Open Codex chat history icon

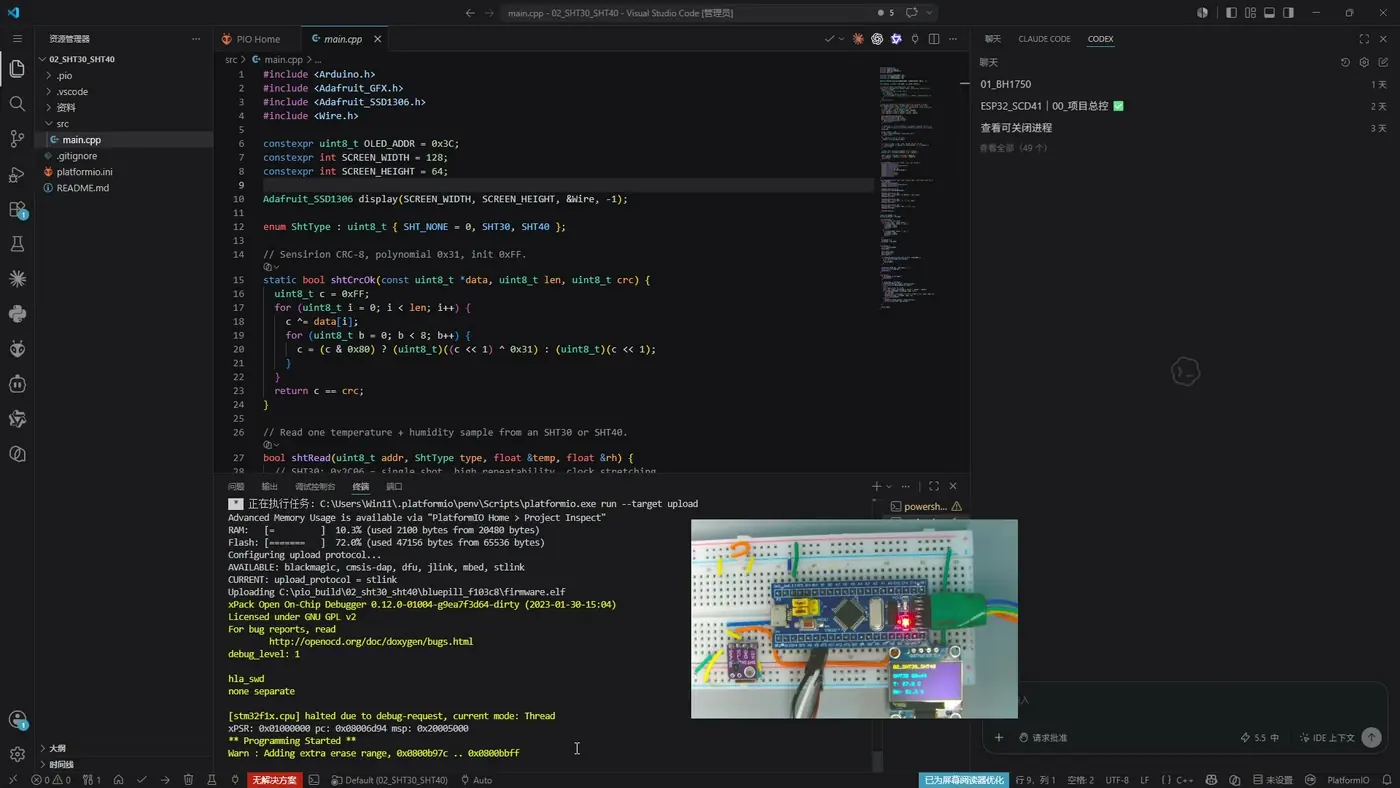click(x=1345, y=62)
